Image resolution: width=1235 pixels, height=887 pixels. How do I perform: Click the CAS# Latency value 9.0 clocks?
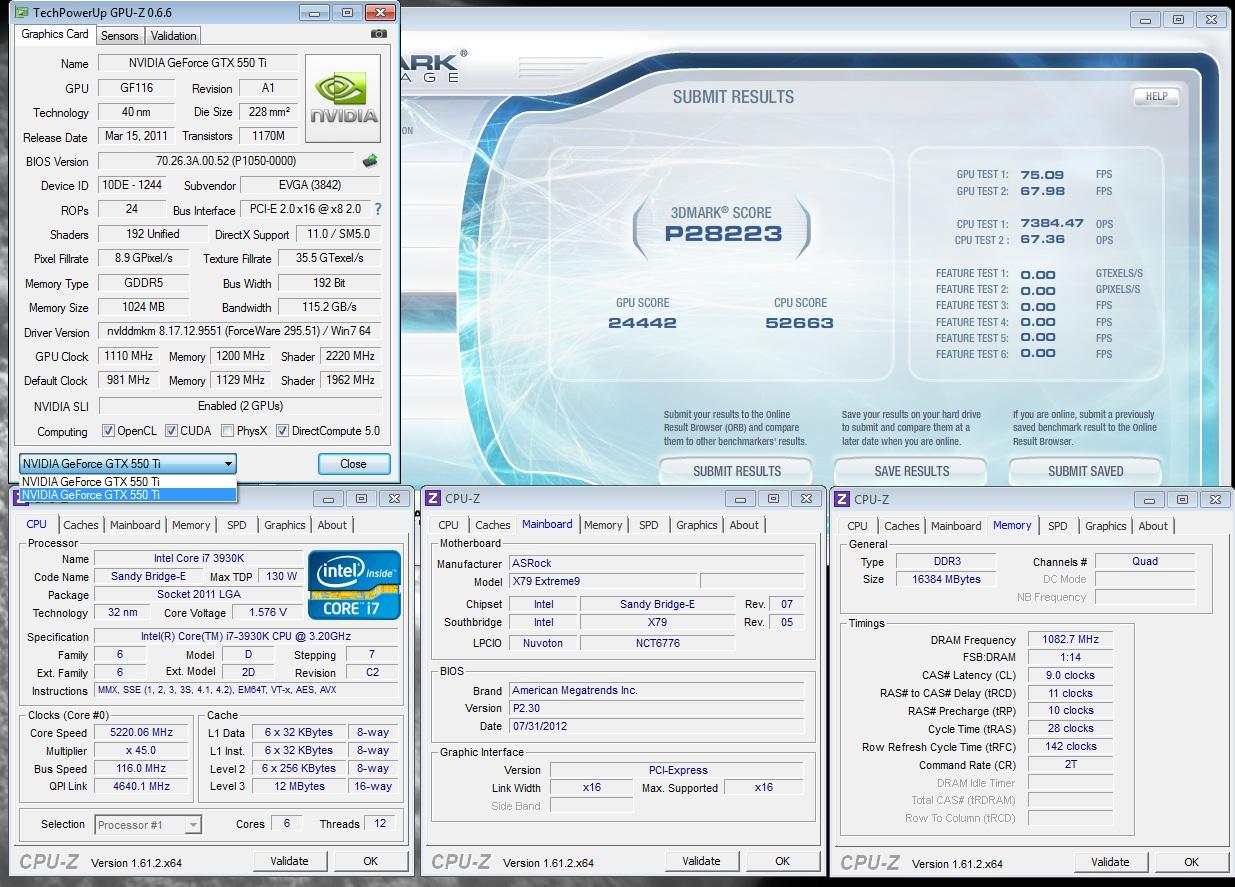[x=1070, y=675]
